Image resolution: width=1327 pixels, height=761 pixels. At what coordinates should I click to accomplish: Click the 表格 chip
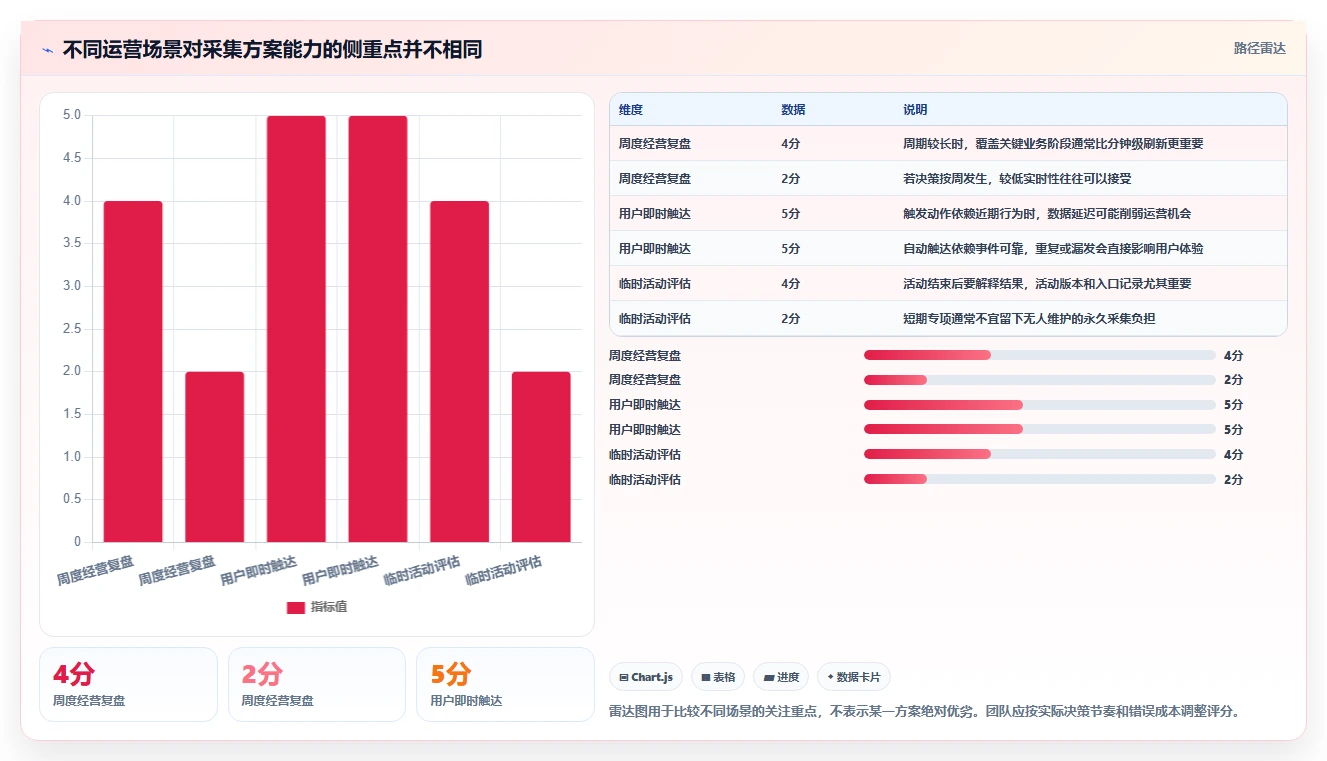[717, 677]
